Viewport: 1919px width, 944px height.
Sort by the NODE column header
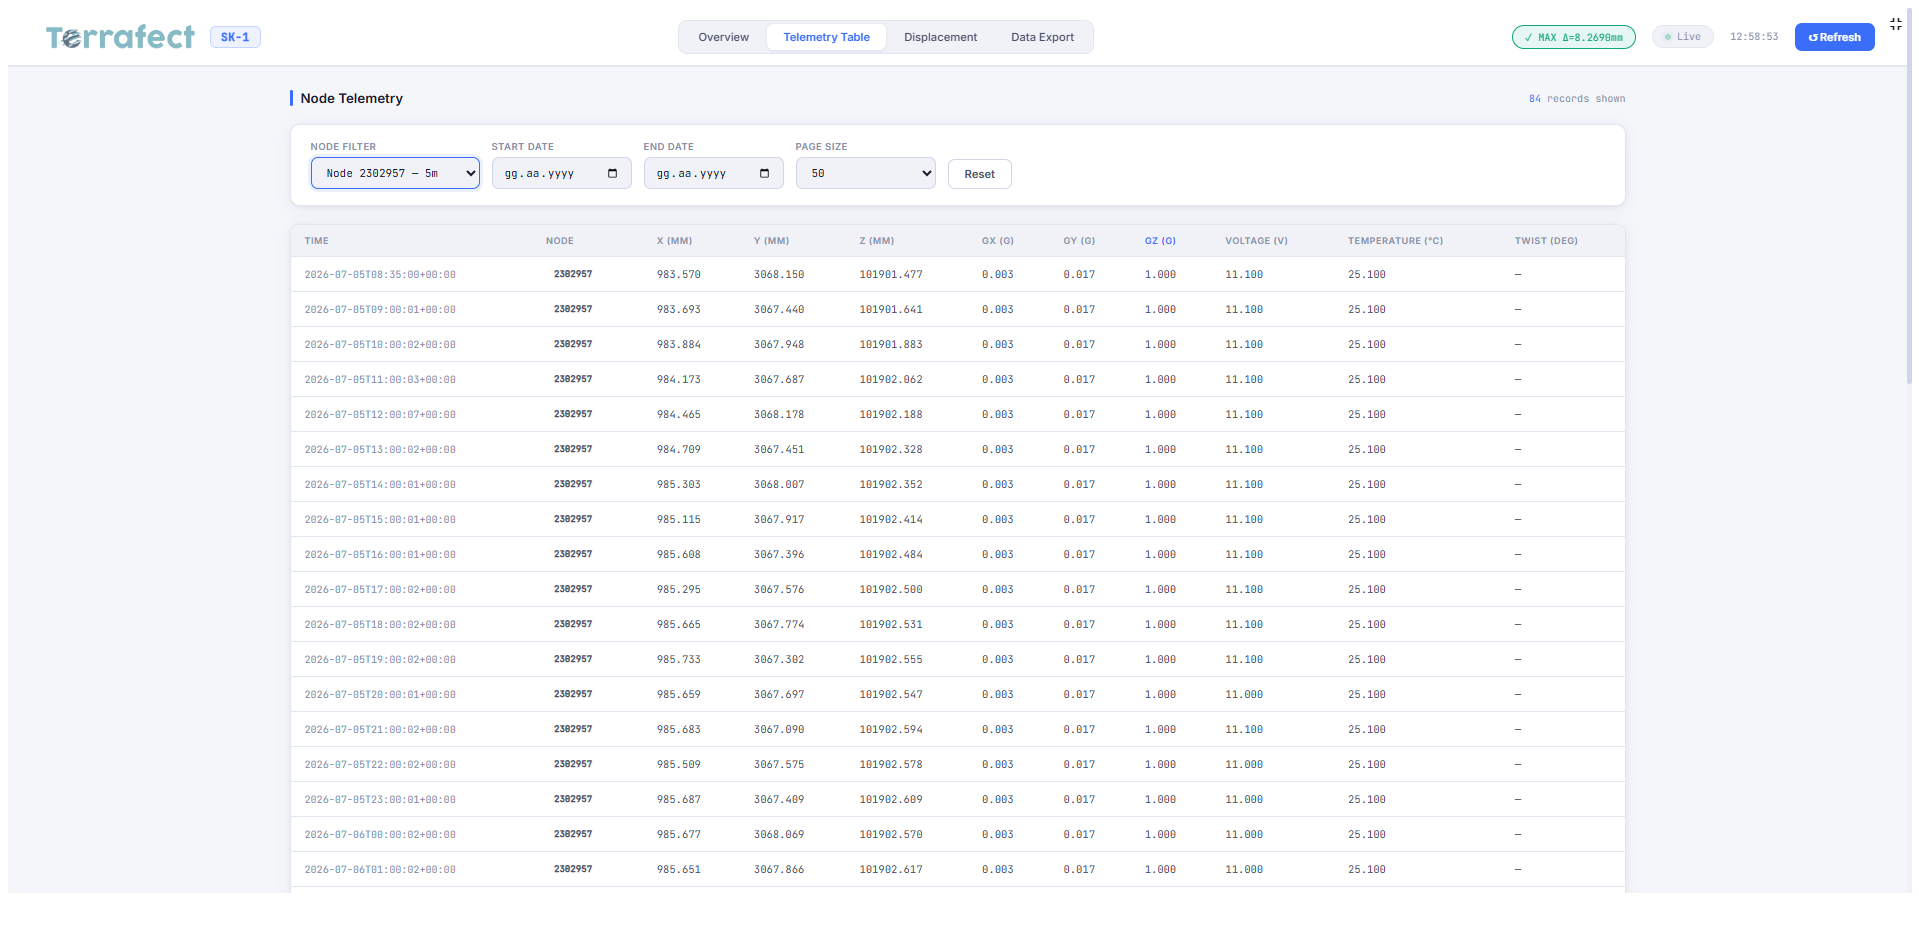560,241
